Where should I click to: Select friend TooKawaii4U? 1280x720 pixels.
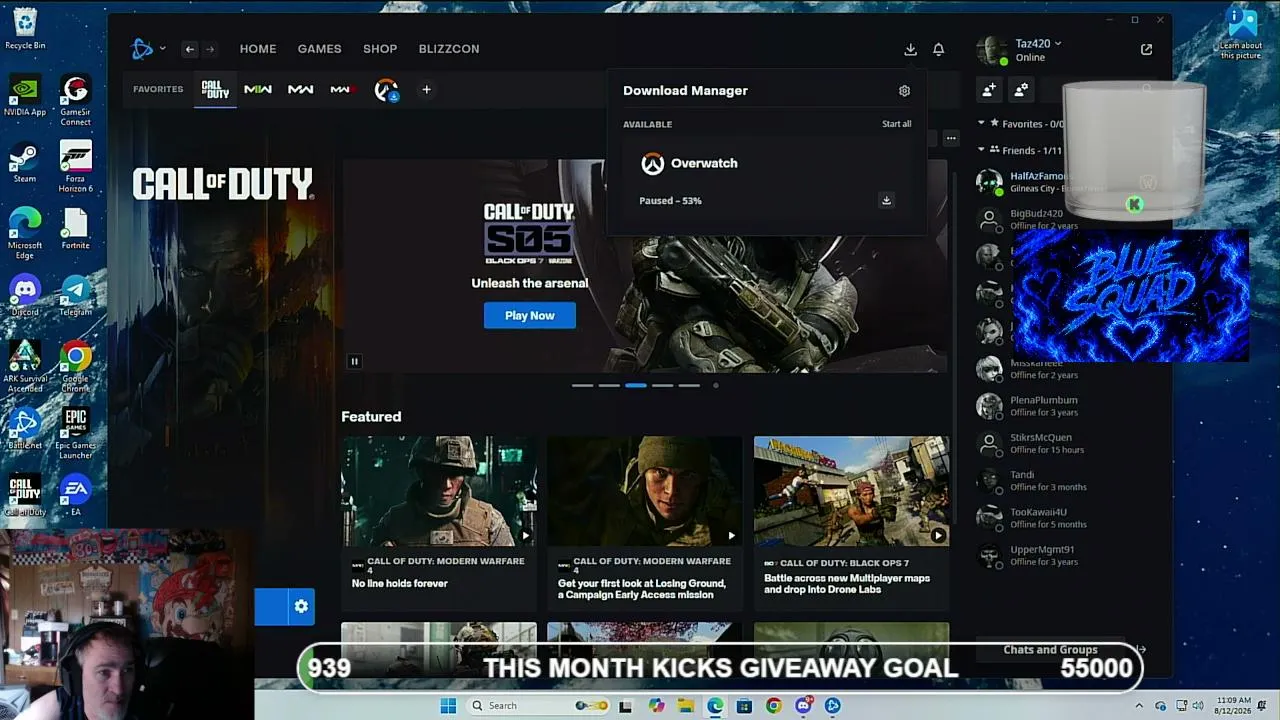[x=1060, y=517]
